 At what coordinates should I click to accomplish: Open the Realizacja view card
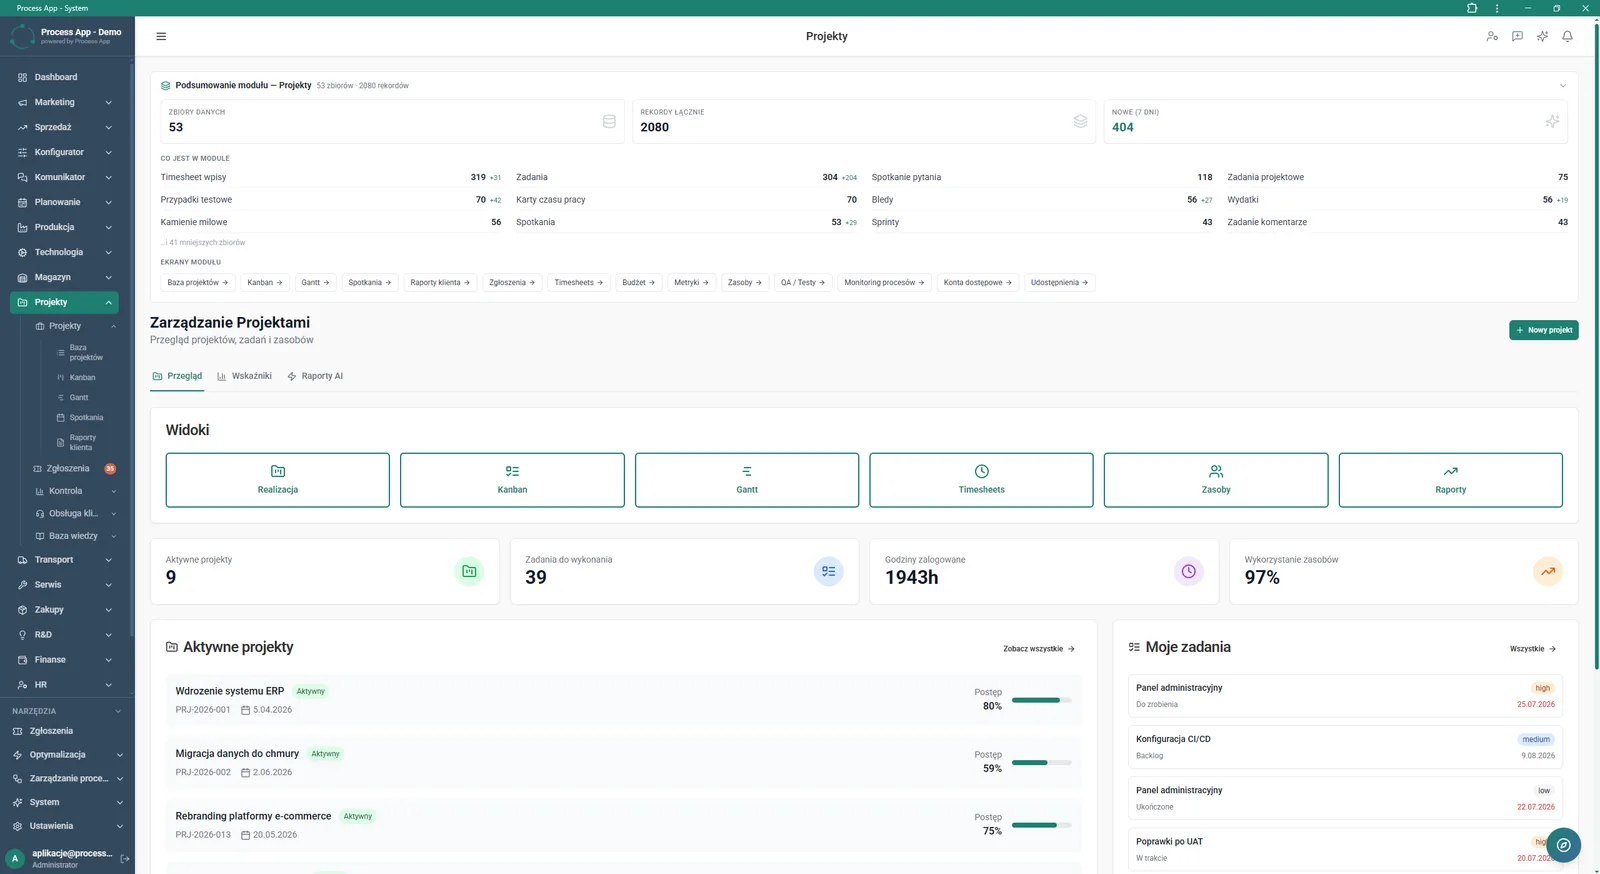(277, 480)
